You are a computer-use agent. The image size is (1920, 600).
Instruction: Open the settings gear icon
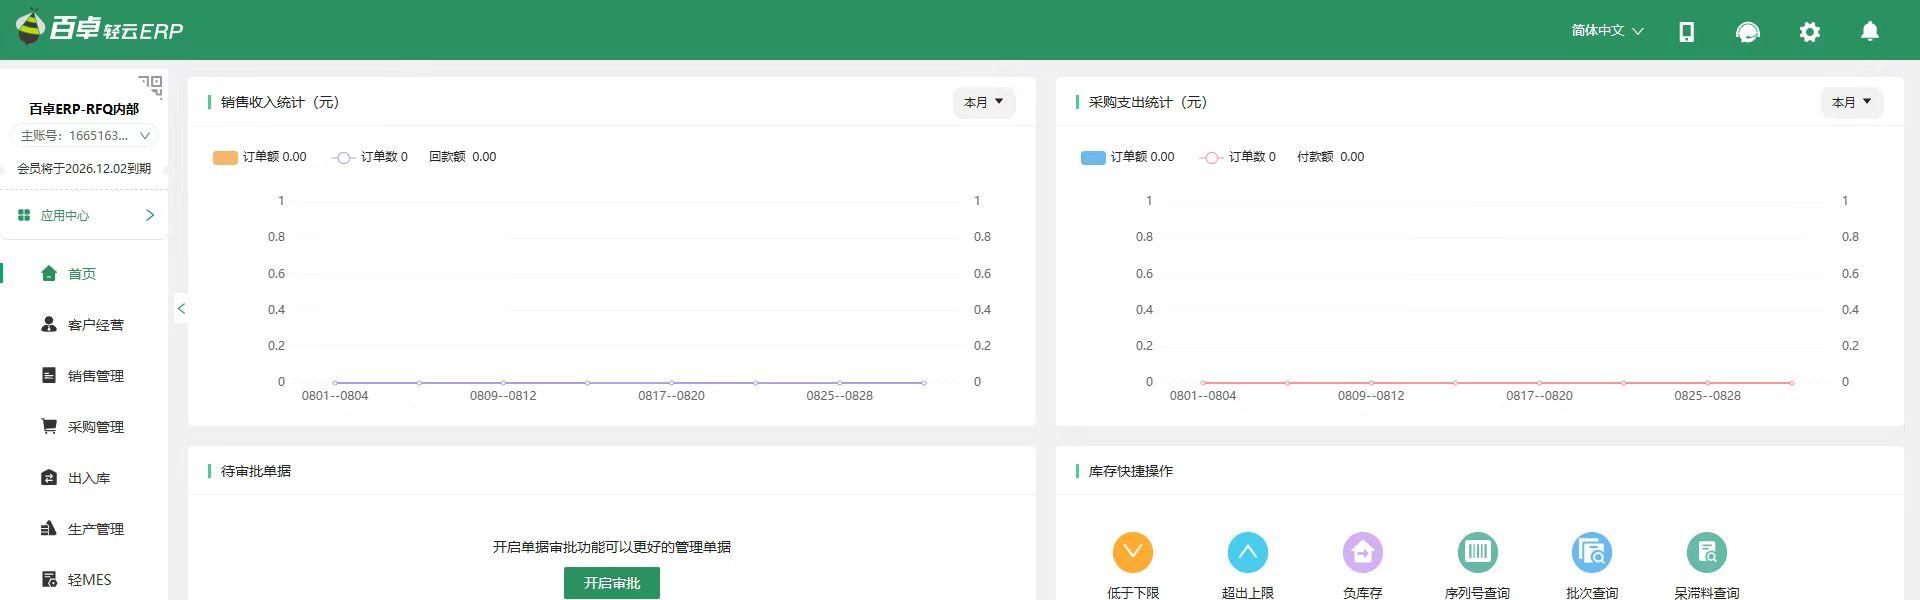pos(1809,32)
